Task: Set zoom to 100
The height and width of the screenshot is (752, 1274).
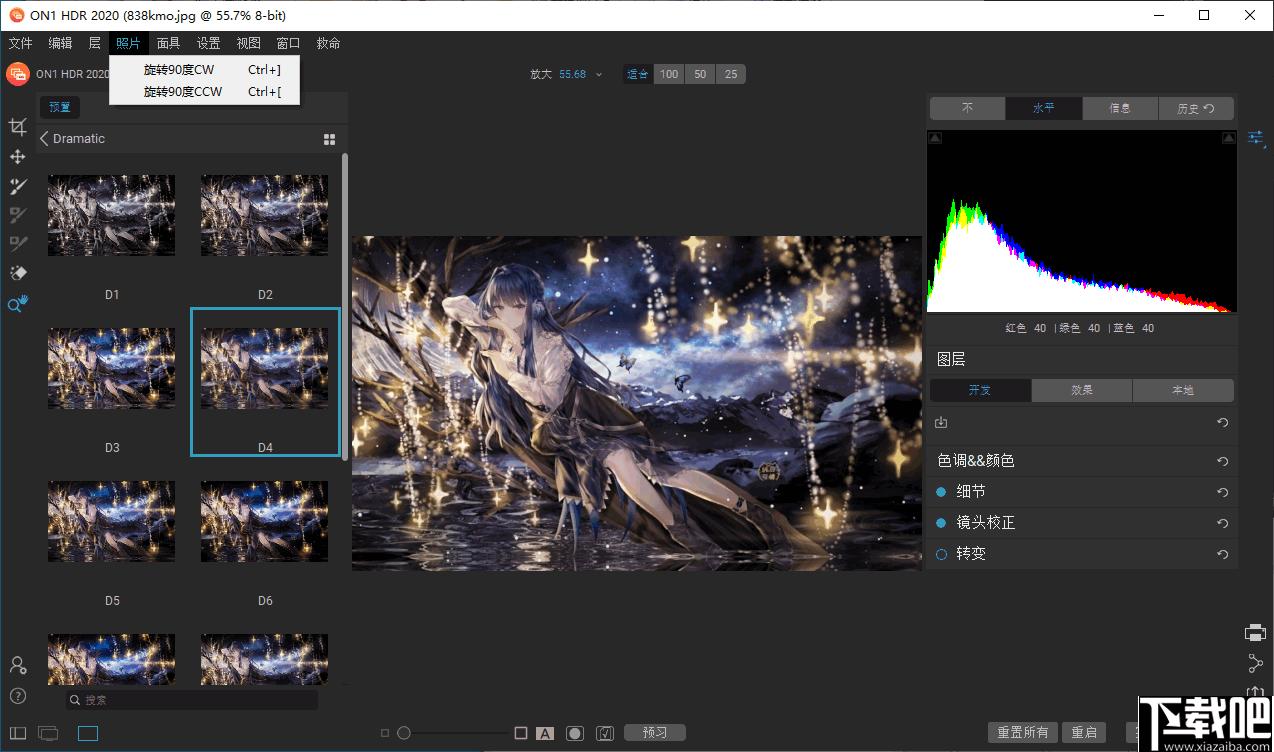Action: [x=669, y=74]
